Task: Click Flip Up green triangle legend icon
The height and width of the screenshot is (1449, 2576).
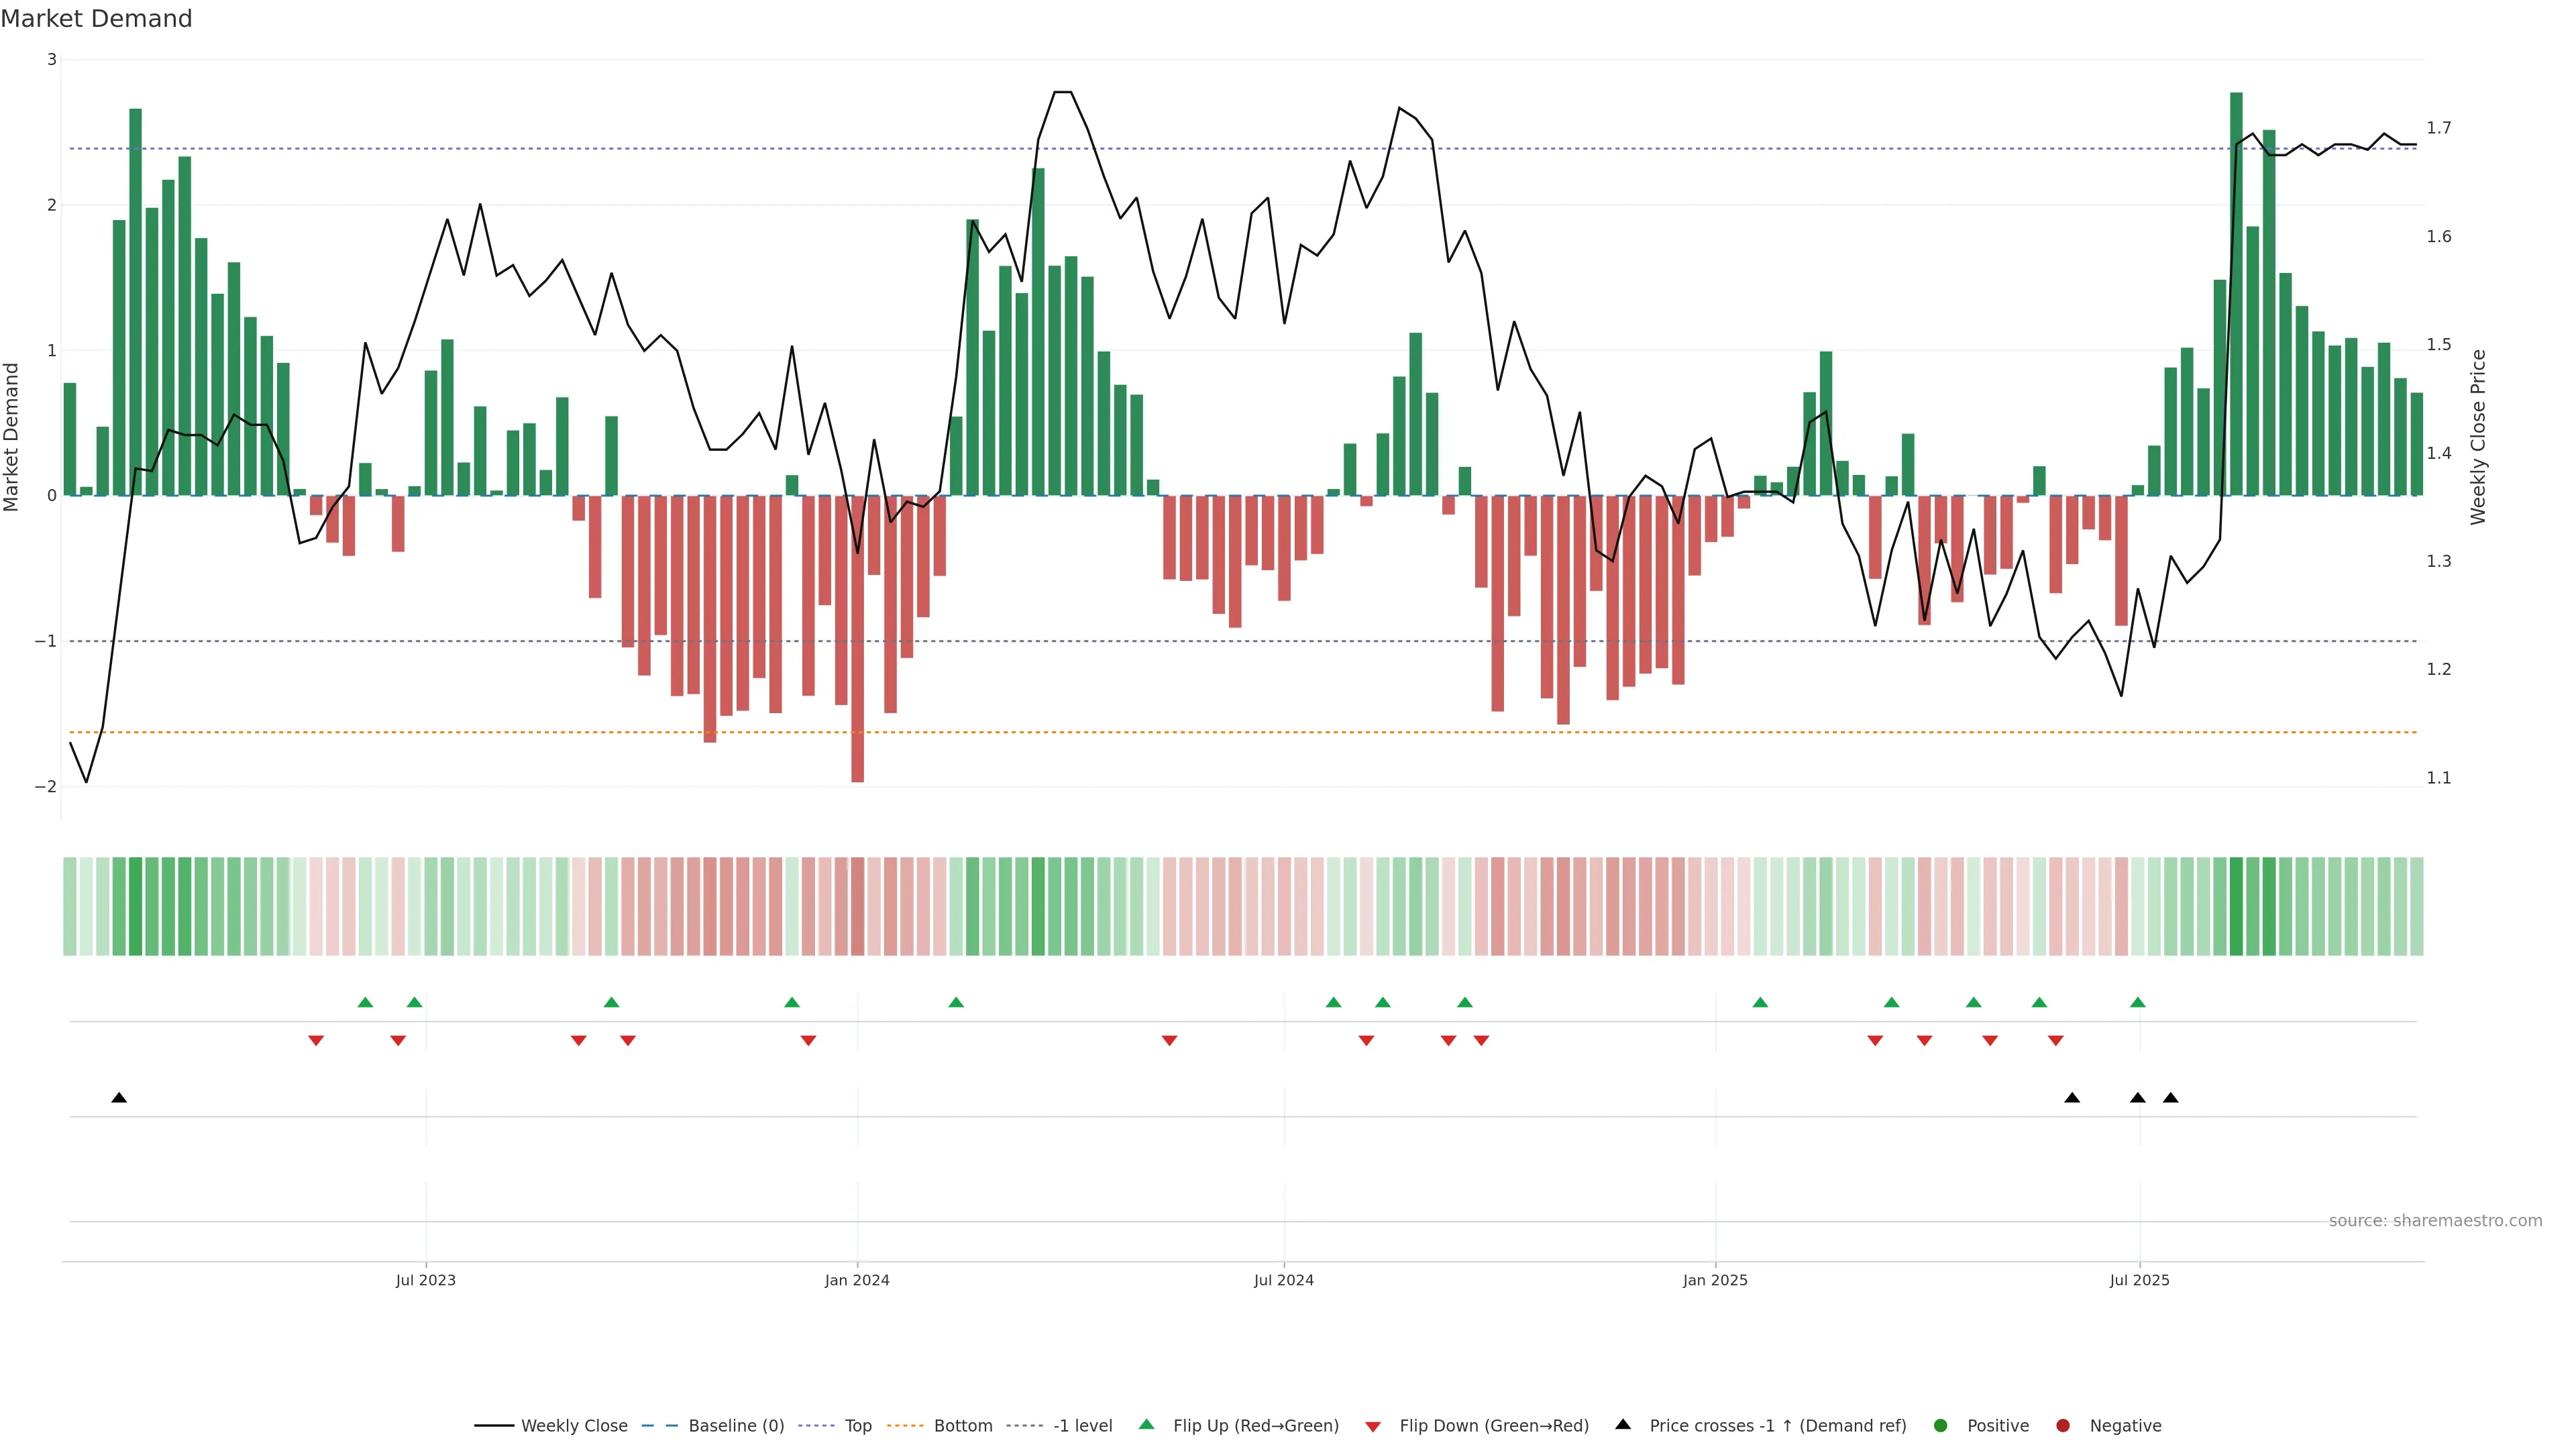Action: pyautogui.click(x=1146, y=1424)
